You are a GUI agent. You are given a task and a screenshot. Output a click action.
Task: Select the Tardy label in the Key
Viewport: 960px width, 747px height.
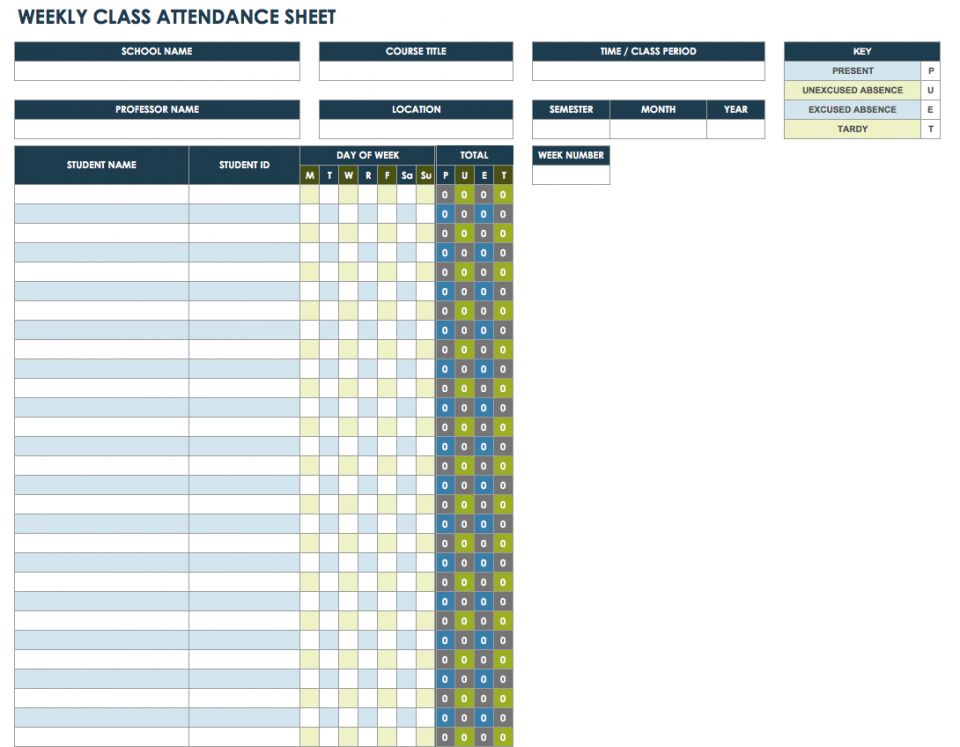click(x=853, y=129)
